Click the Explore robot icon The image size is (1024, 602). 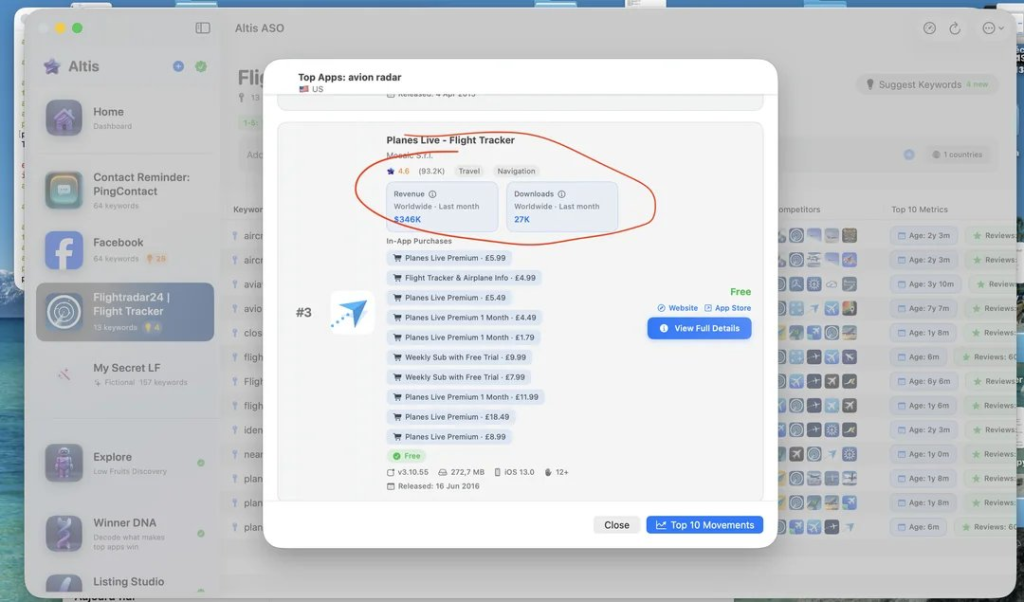click(x=64, y=463)
